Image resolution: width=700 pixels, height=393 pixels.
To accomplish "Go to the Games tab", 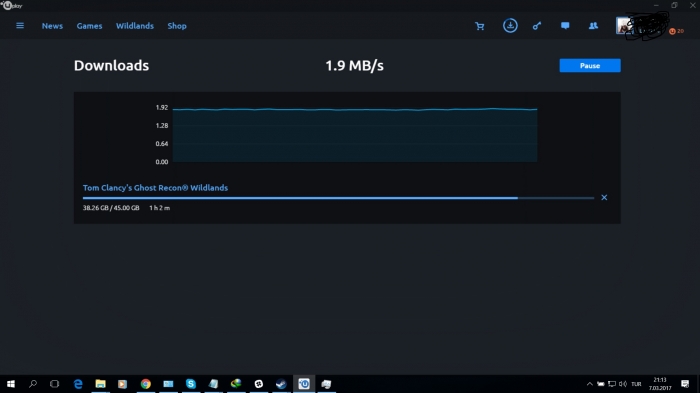I will click(89, 26).
